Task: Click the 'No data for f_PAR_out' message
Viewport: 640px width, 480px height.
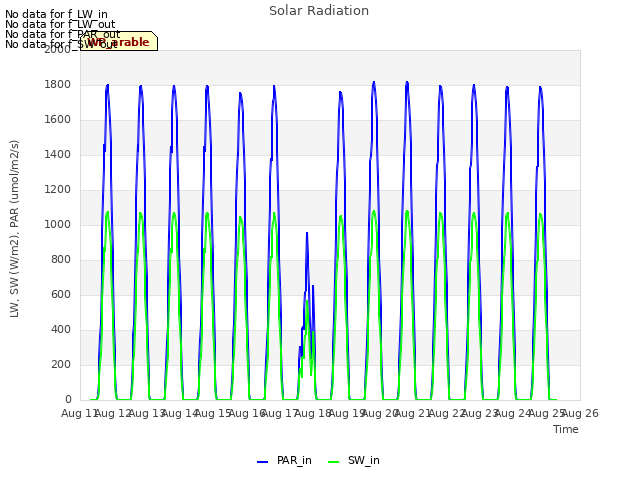Action: coord(62,34)
